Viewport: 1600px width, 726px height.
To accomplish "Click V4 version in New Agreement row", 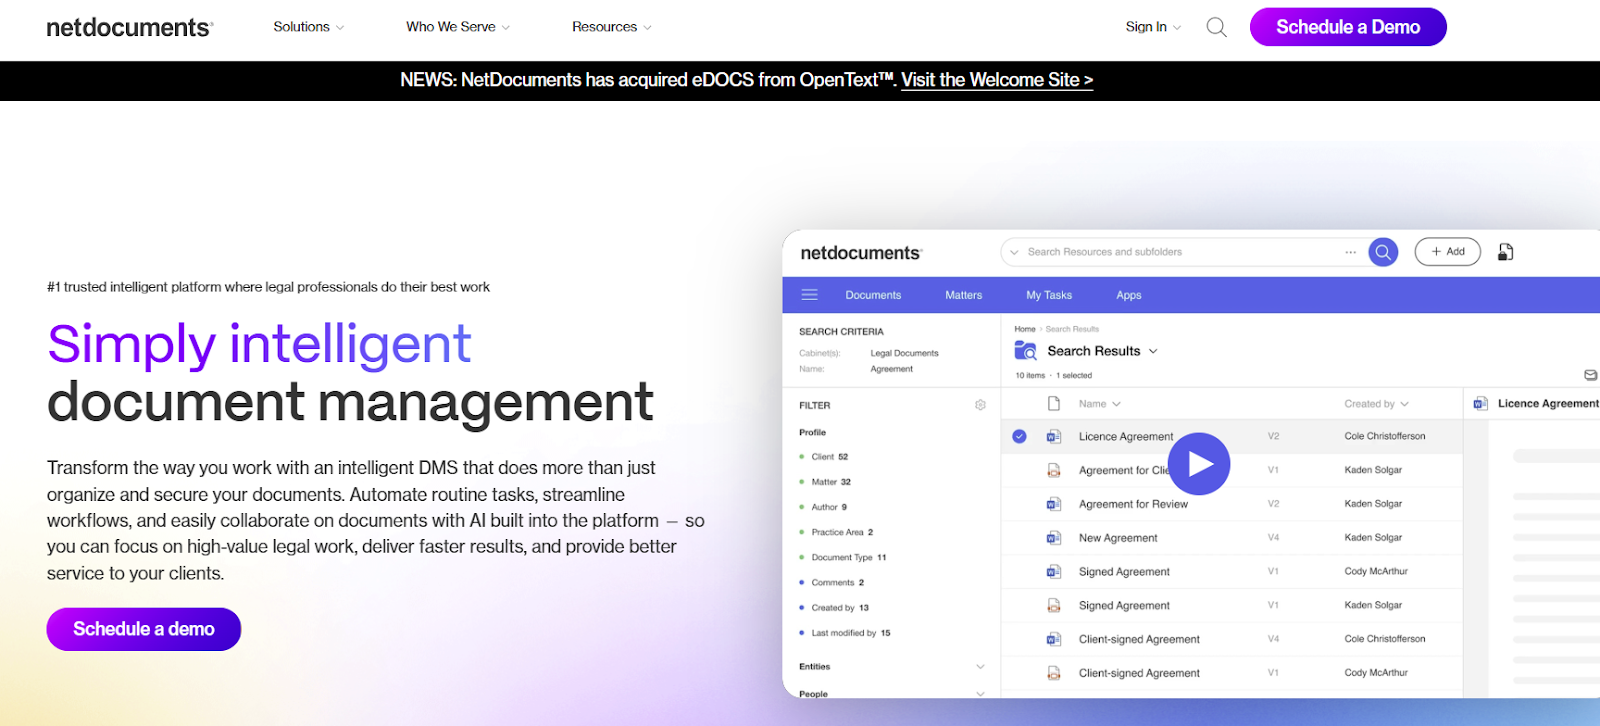I will 1273,538.
